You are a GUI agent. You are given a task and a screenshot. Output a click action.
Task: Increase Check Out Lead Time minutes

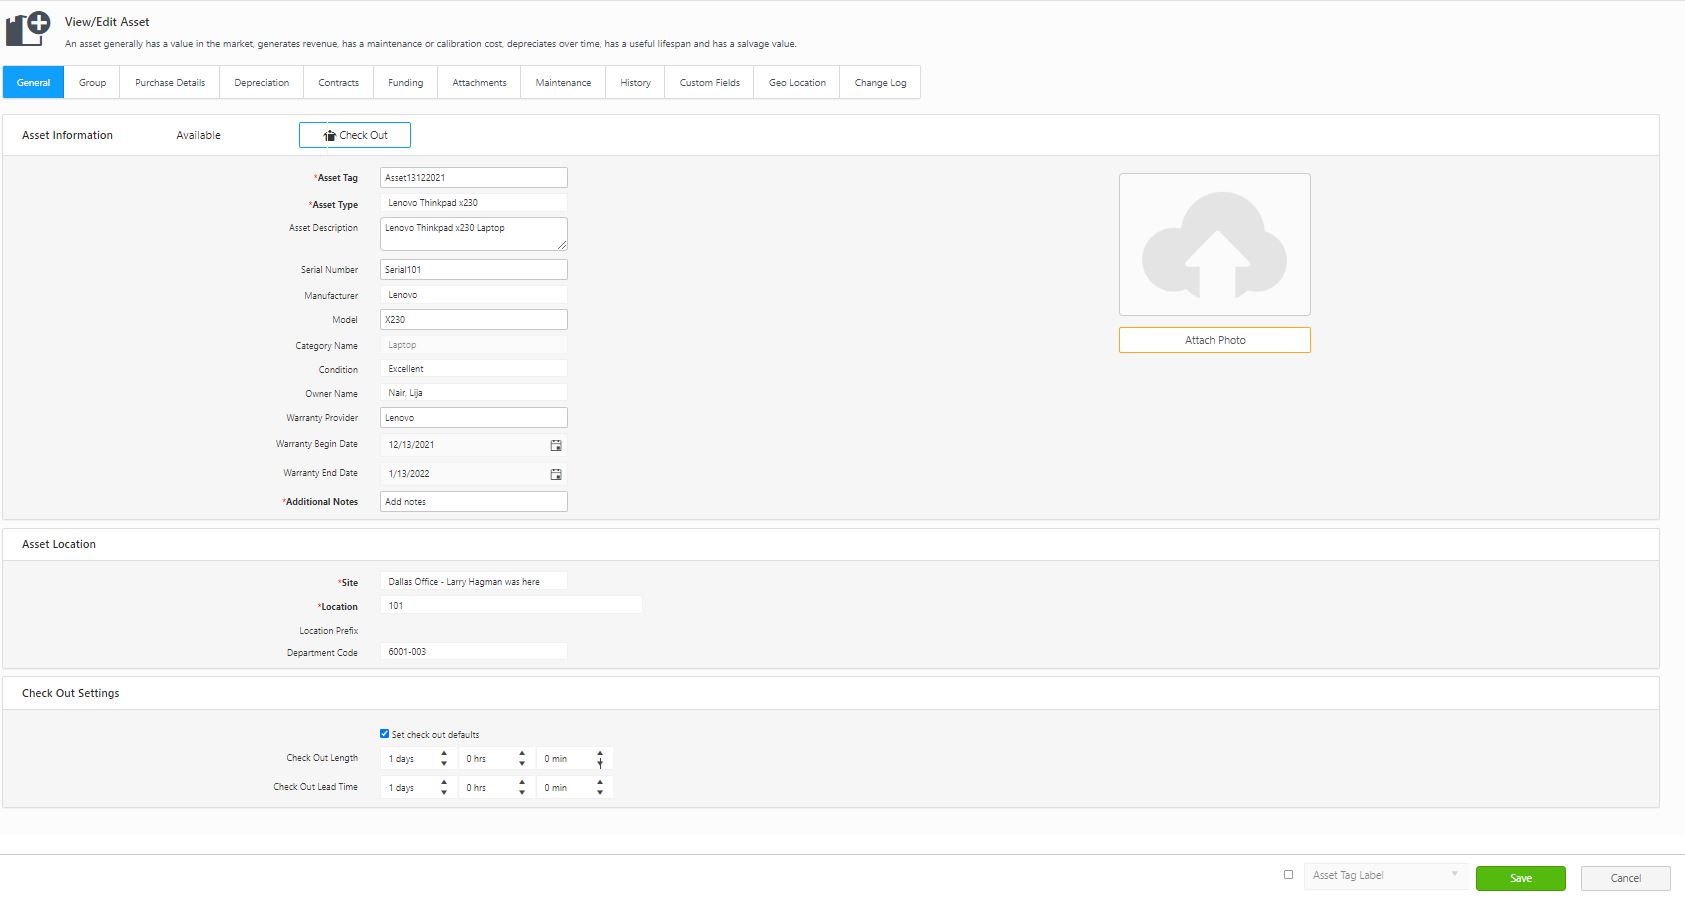(x=600, y=783)
